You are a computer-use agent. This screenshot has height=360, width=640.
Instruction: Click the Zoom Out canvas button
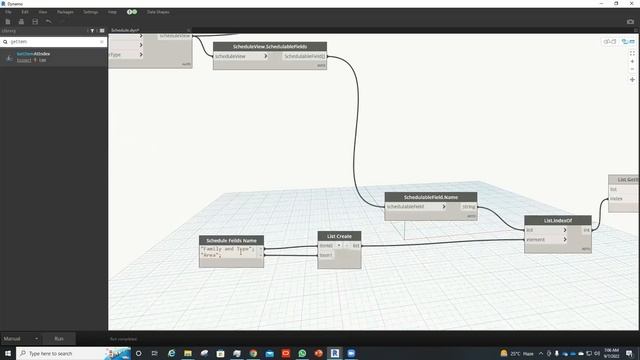(x=632, y=69)
